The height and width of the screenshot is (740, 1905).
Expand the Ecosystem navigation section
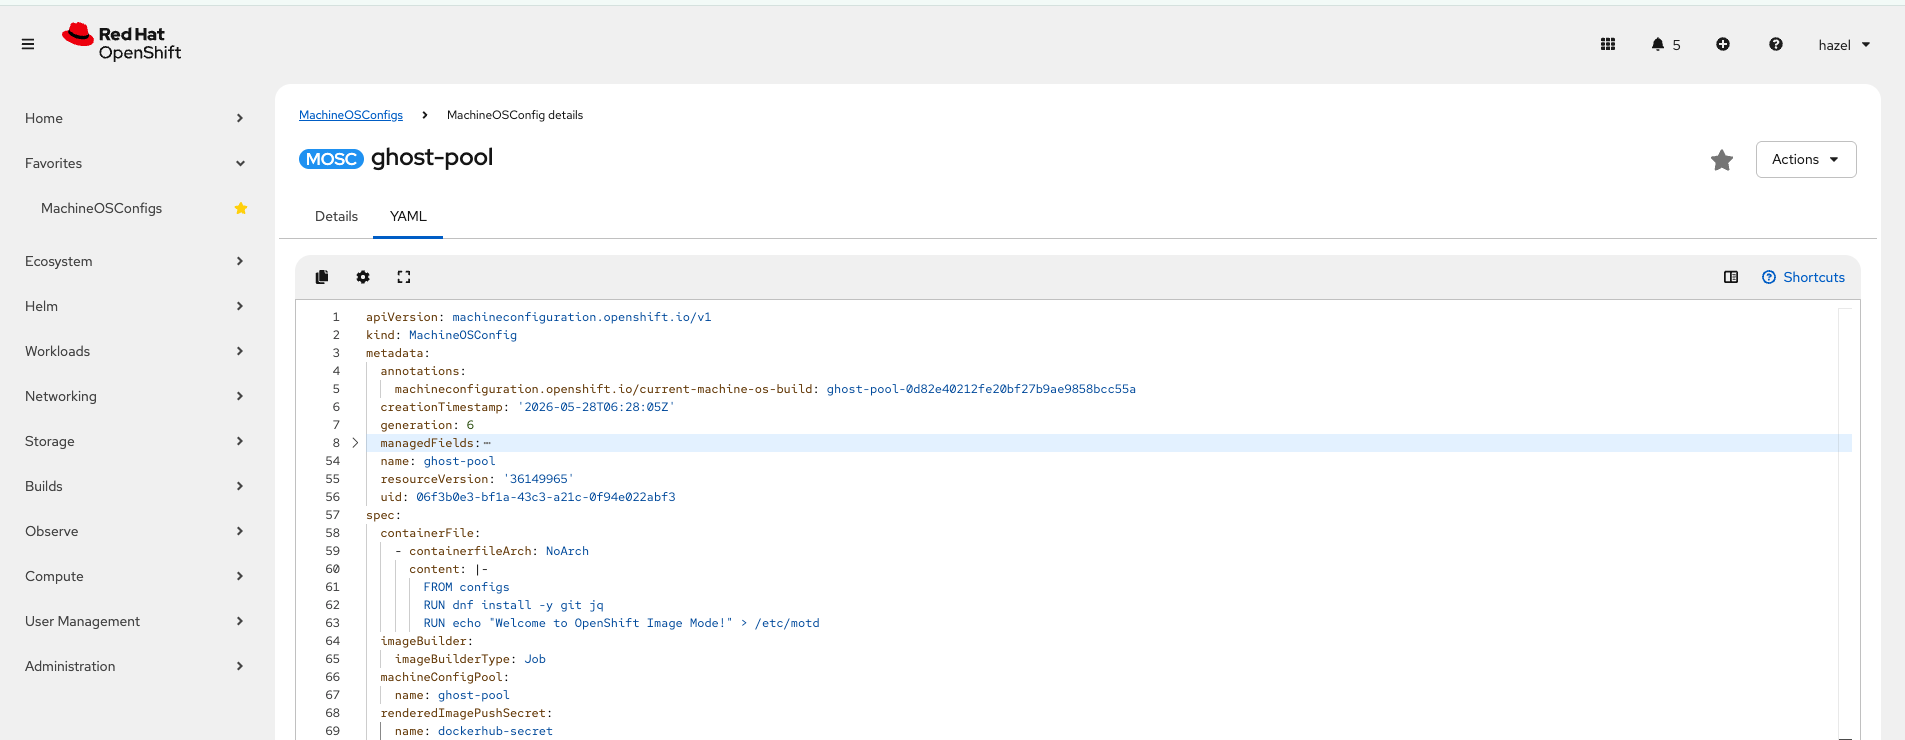135,261
